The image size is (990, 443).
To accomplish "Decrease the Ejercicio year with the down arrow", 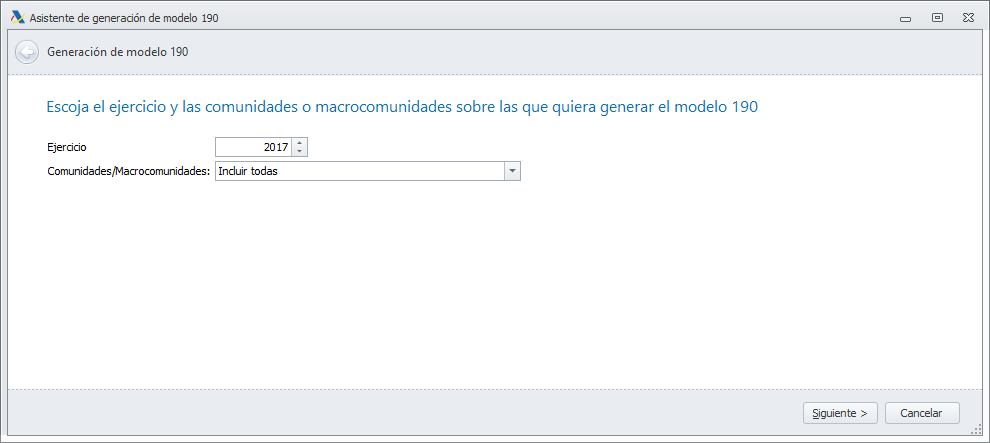I will 300,151.
